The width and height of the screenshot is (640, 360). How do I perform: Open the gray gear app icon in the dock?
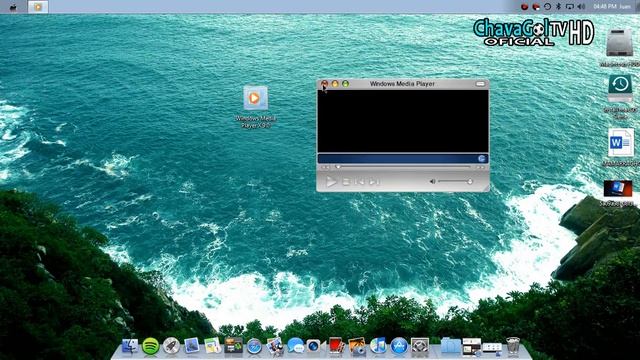[x=420, y=346]
